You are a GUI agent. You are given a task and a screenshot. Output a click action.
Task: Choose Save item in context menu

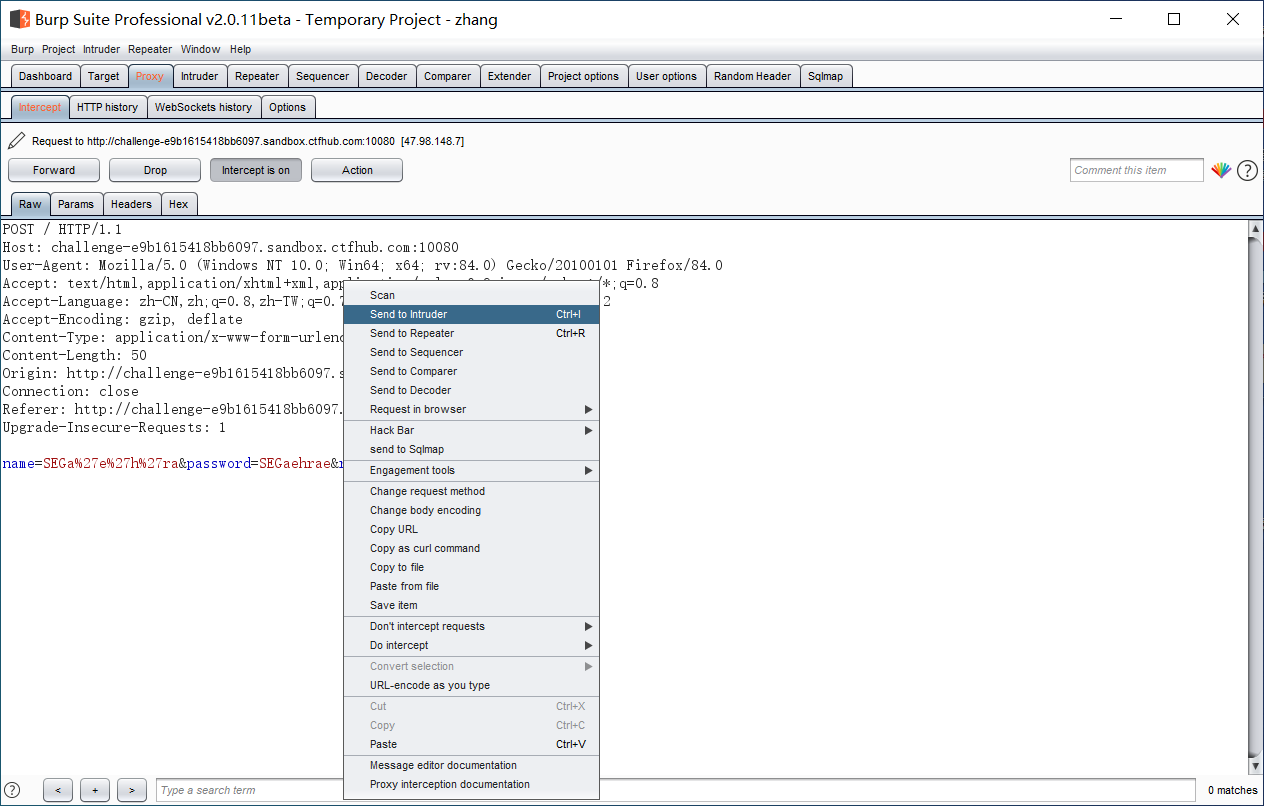(471, 605)
